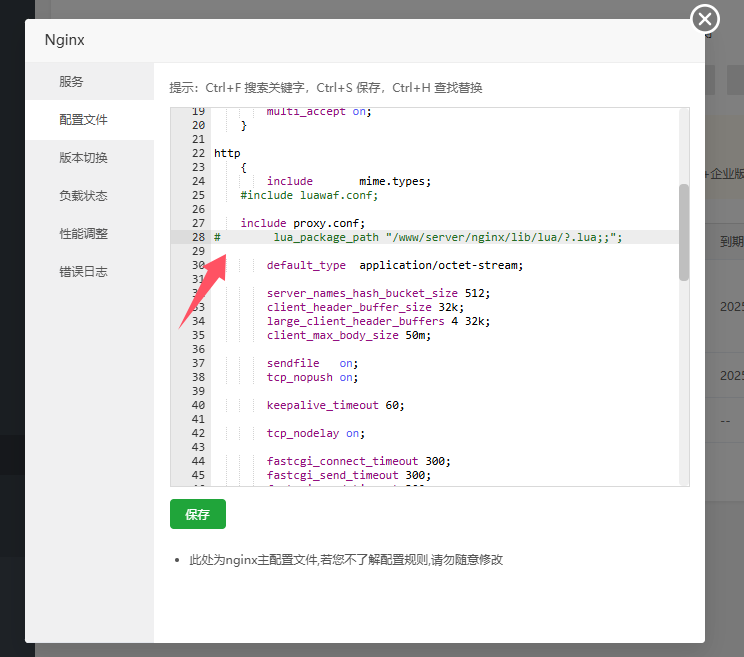Click 'fastcgi_send_timeout 300;' line
The width and height of the screenshot is (744, 657).
349,475
